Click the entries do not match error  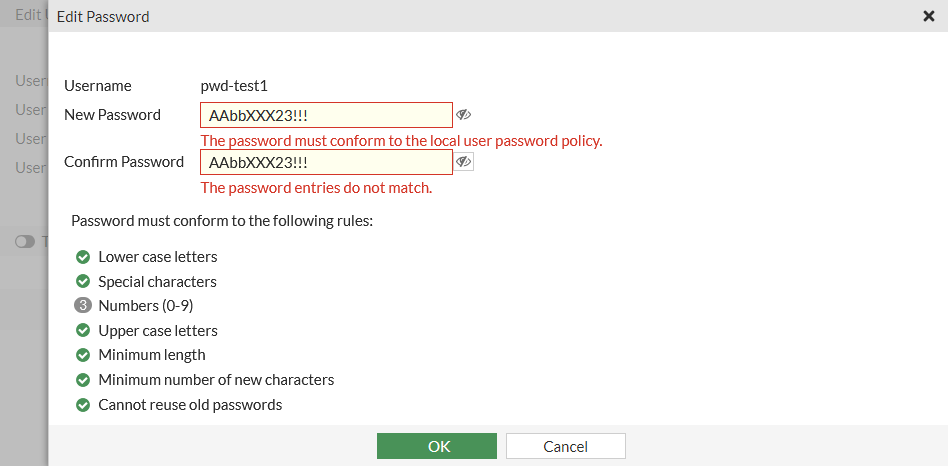tap(316, 188)
